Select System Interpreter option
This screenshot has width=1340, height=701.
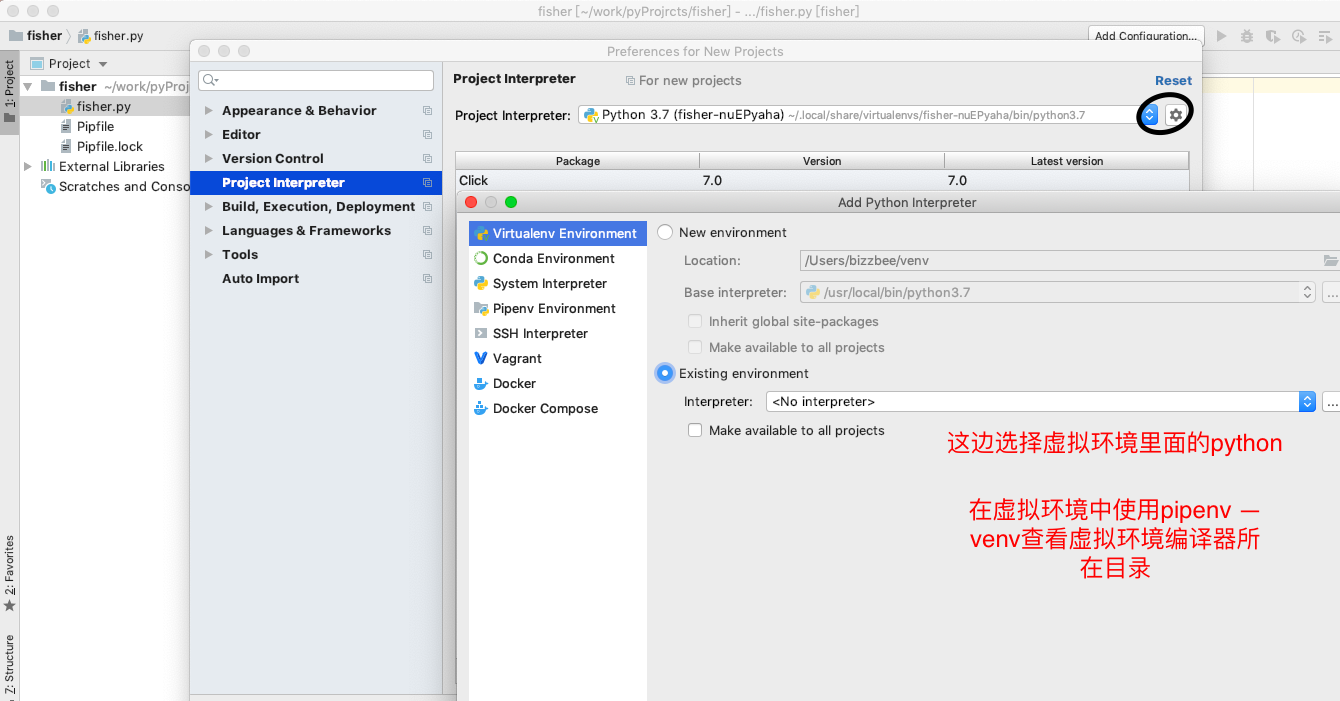click(x=557, y=283)
